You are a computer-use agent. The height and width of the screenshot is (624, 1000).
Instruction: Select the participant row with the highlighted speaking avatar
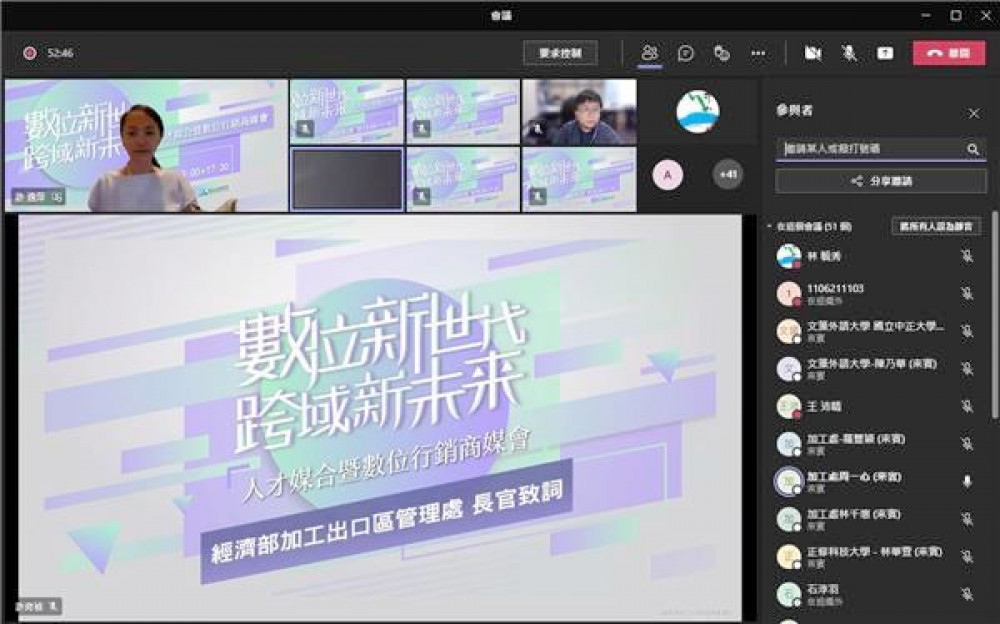[876, 482]
